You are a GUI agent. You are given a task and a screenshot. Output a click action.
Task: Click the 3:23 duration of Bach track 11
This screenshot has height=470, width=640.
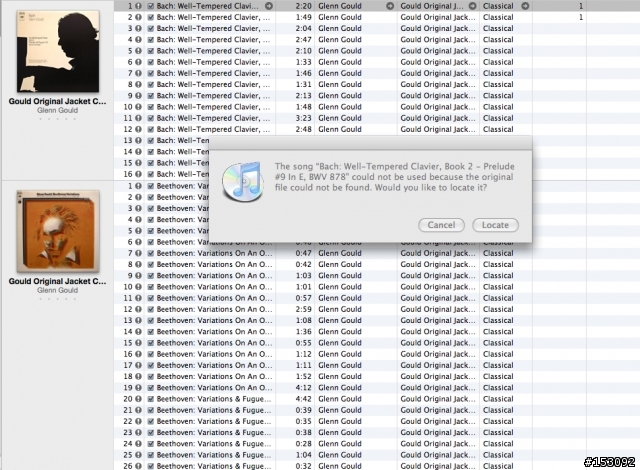pos(304,118)
